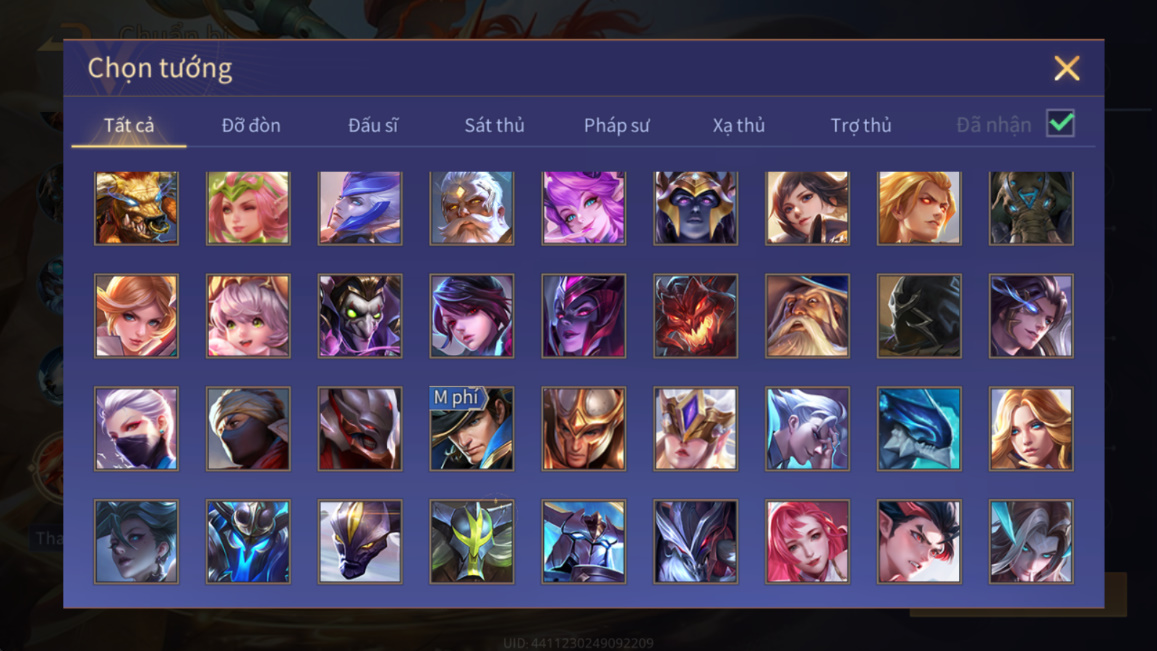Select the wizard with blue pointed hat
This screenshot has height=651, width=1157.
[807, 316]
